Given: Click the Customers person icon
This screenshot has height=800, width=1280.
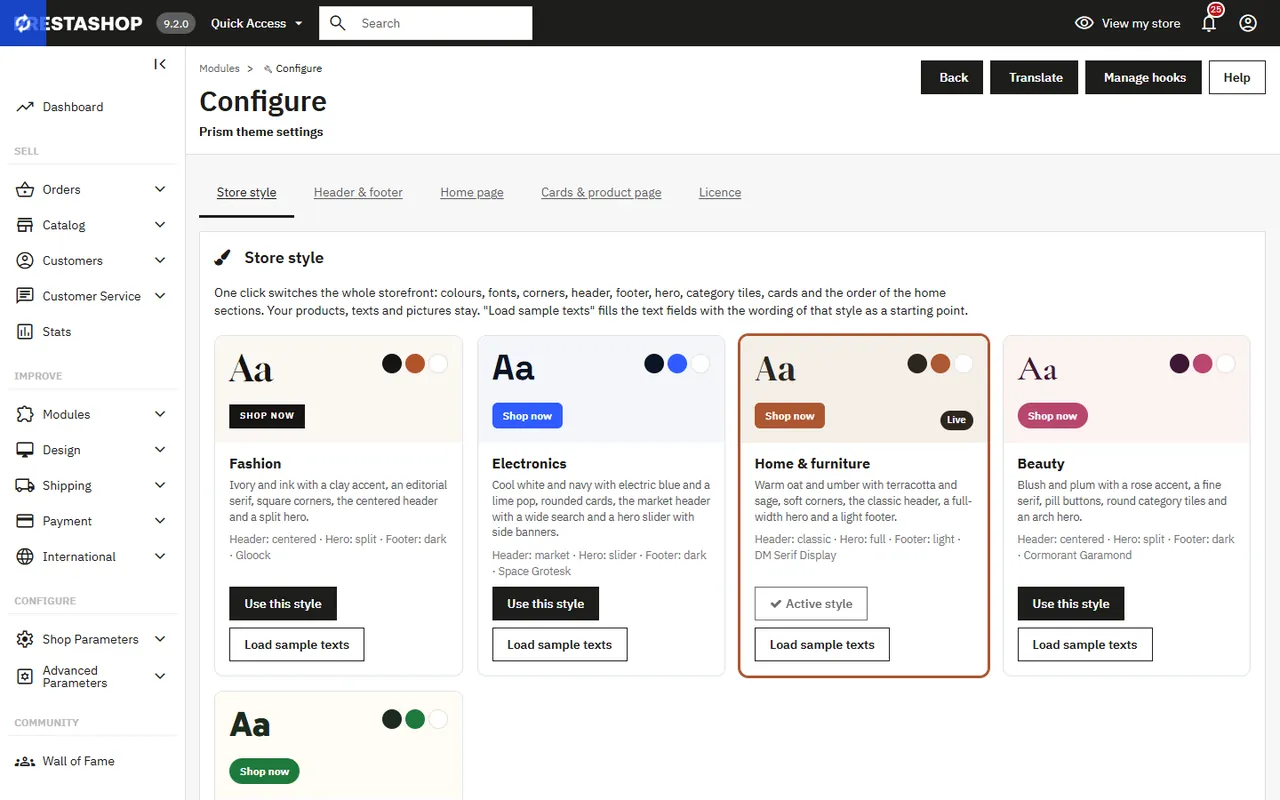Looking at the screenshot, I should click(x=25, y=261).
